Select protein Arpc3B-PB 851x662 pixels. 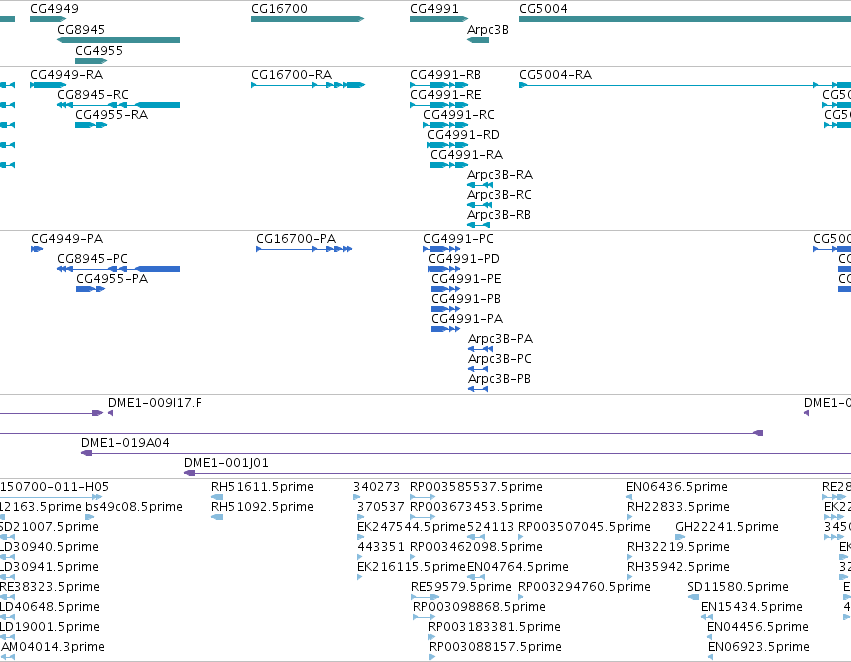pos(499,379)
